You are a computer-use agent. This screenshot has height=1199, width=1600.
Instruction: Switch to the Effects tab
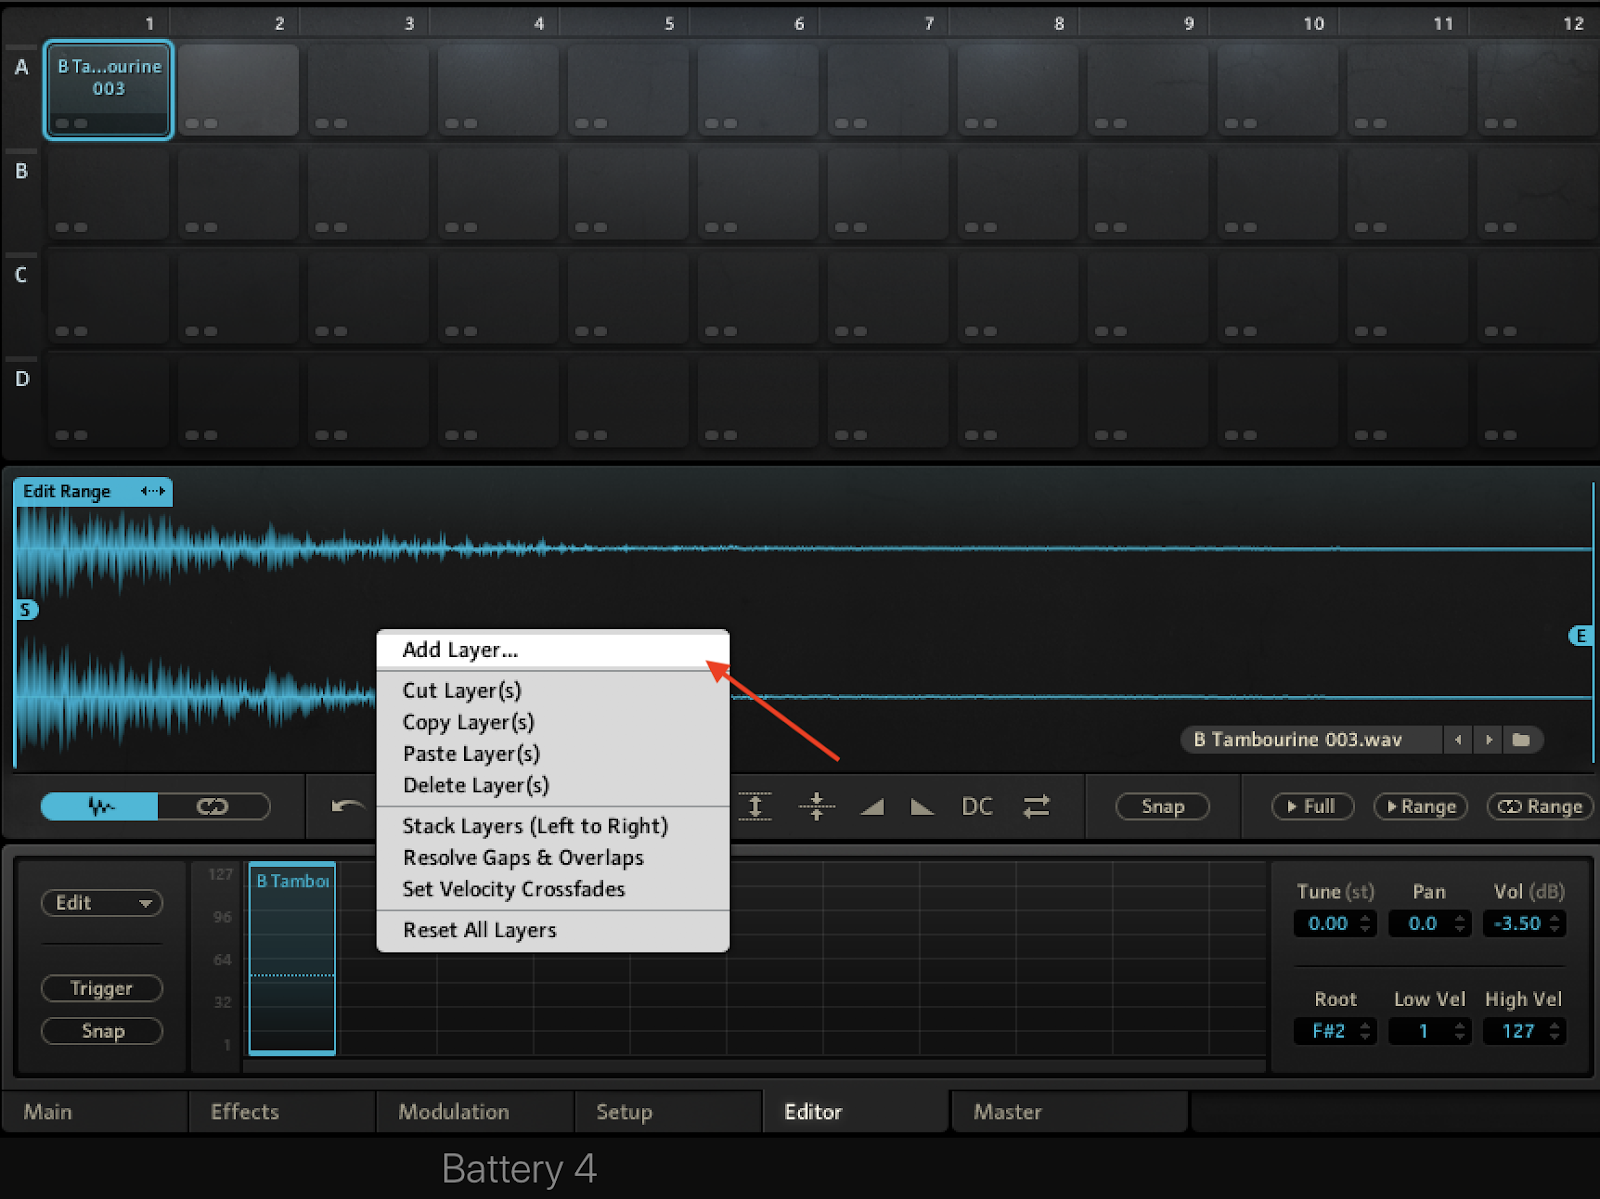pyautogui.click(x=282, y=1112)
